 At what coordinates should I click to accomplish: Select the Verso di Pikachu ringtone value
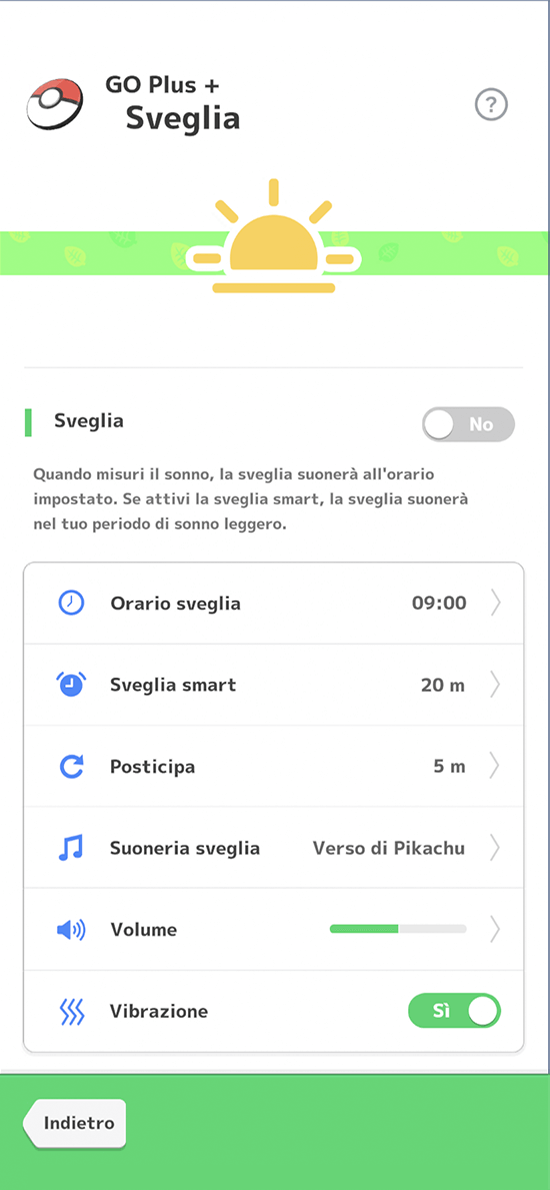point(388,848)
